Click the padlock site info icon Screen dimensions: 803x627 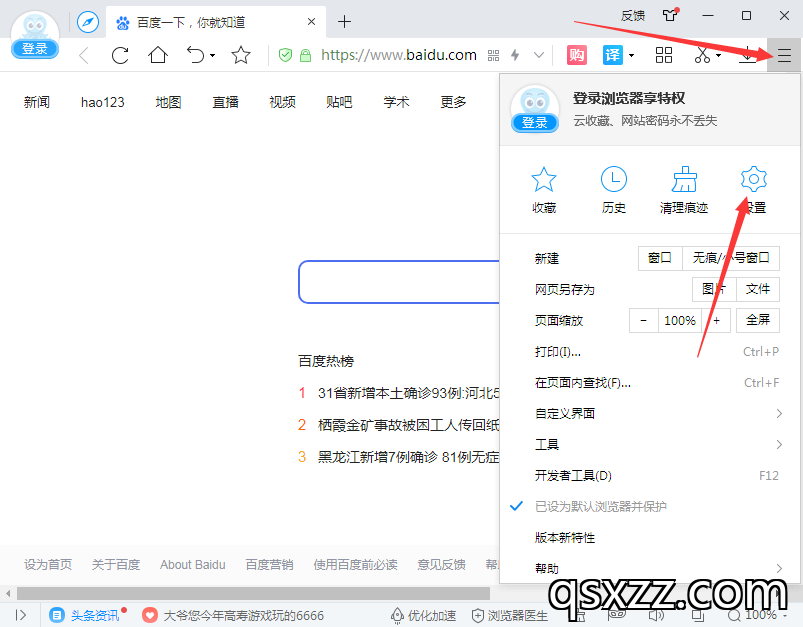305,55
